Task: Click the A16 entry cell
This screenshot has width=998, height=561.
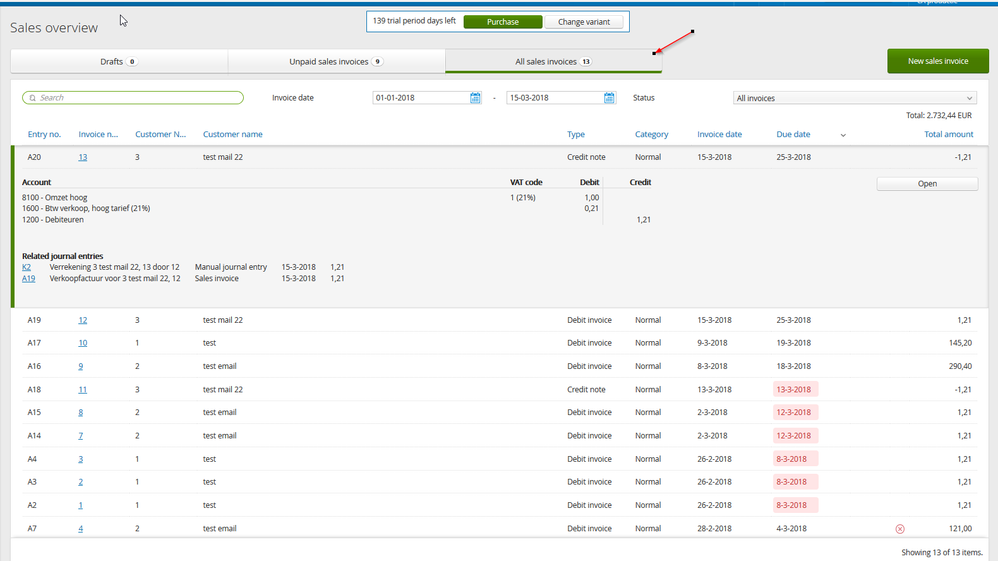Action: tap(34, 367)
